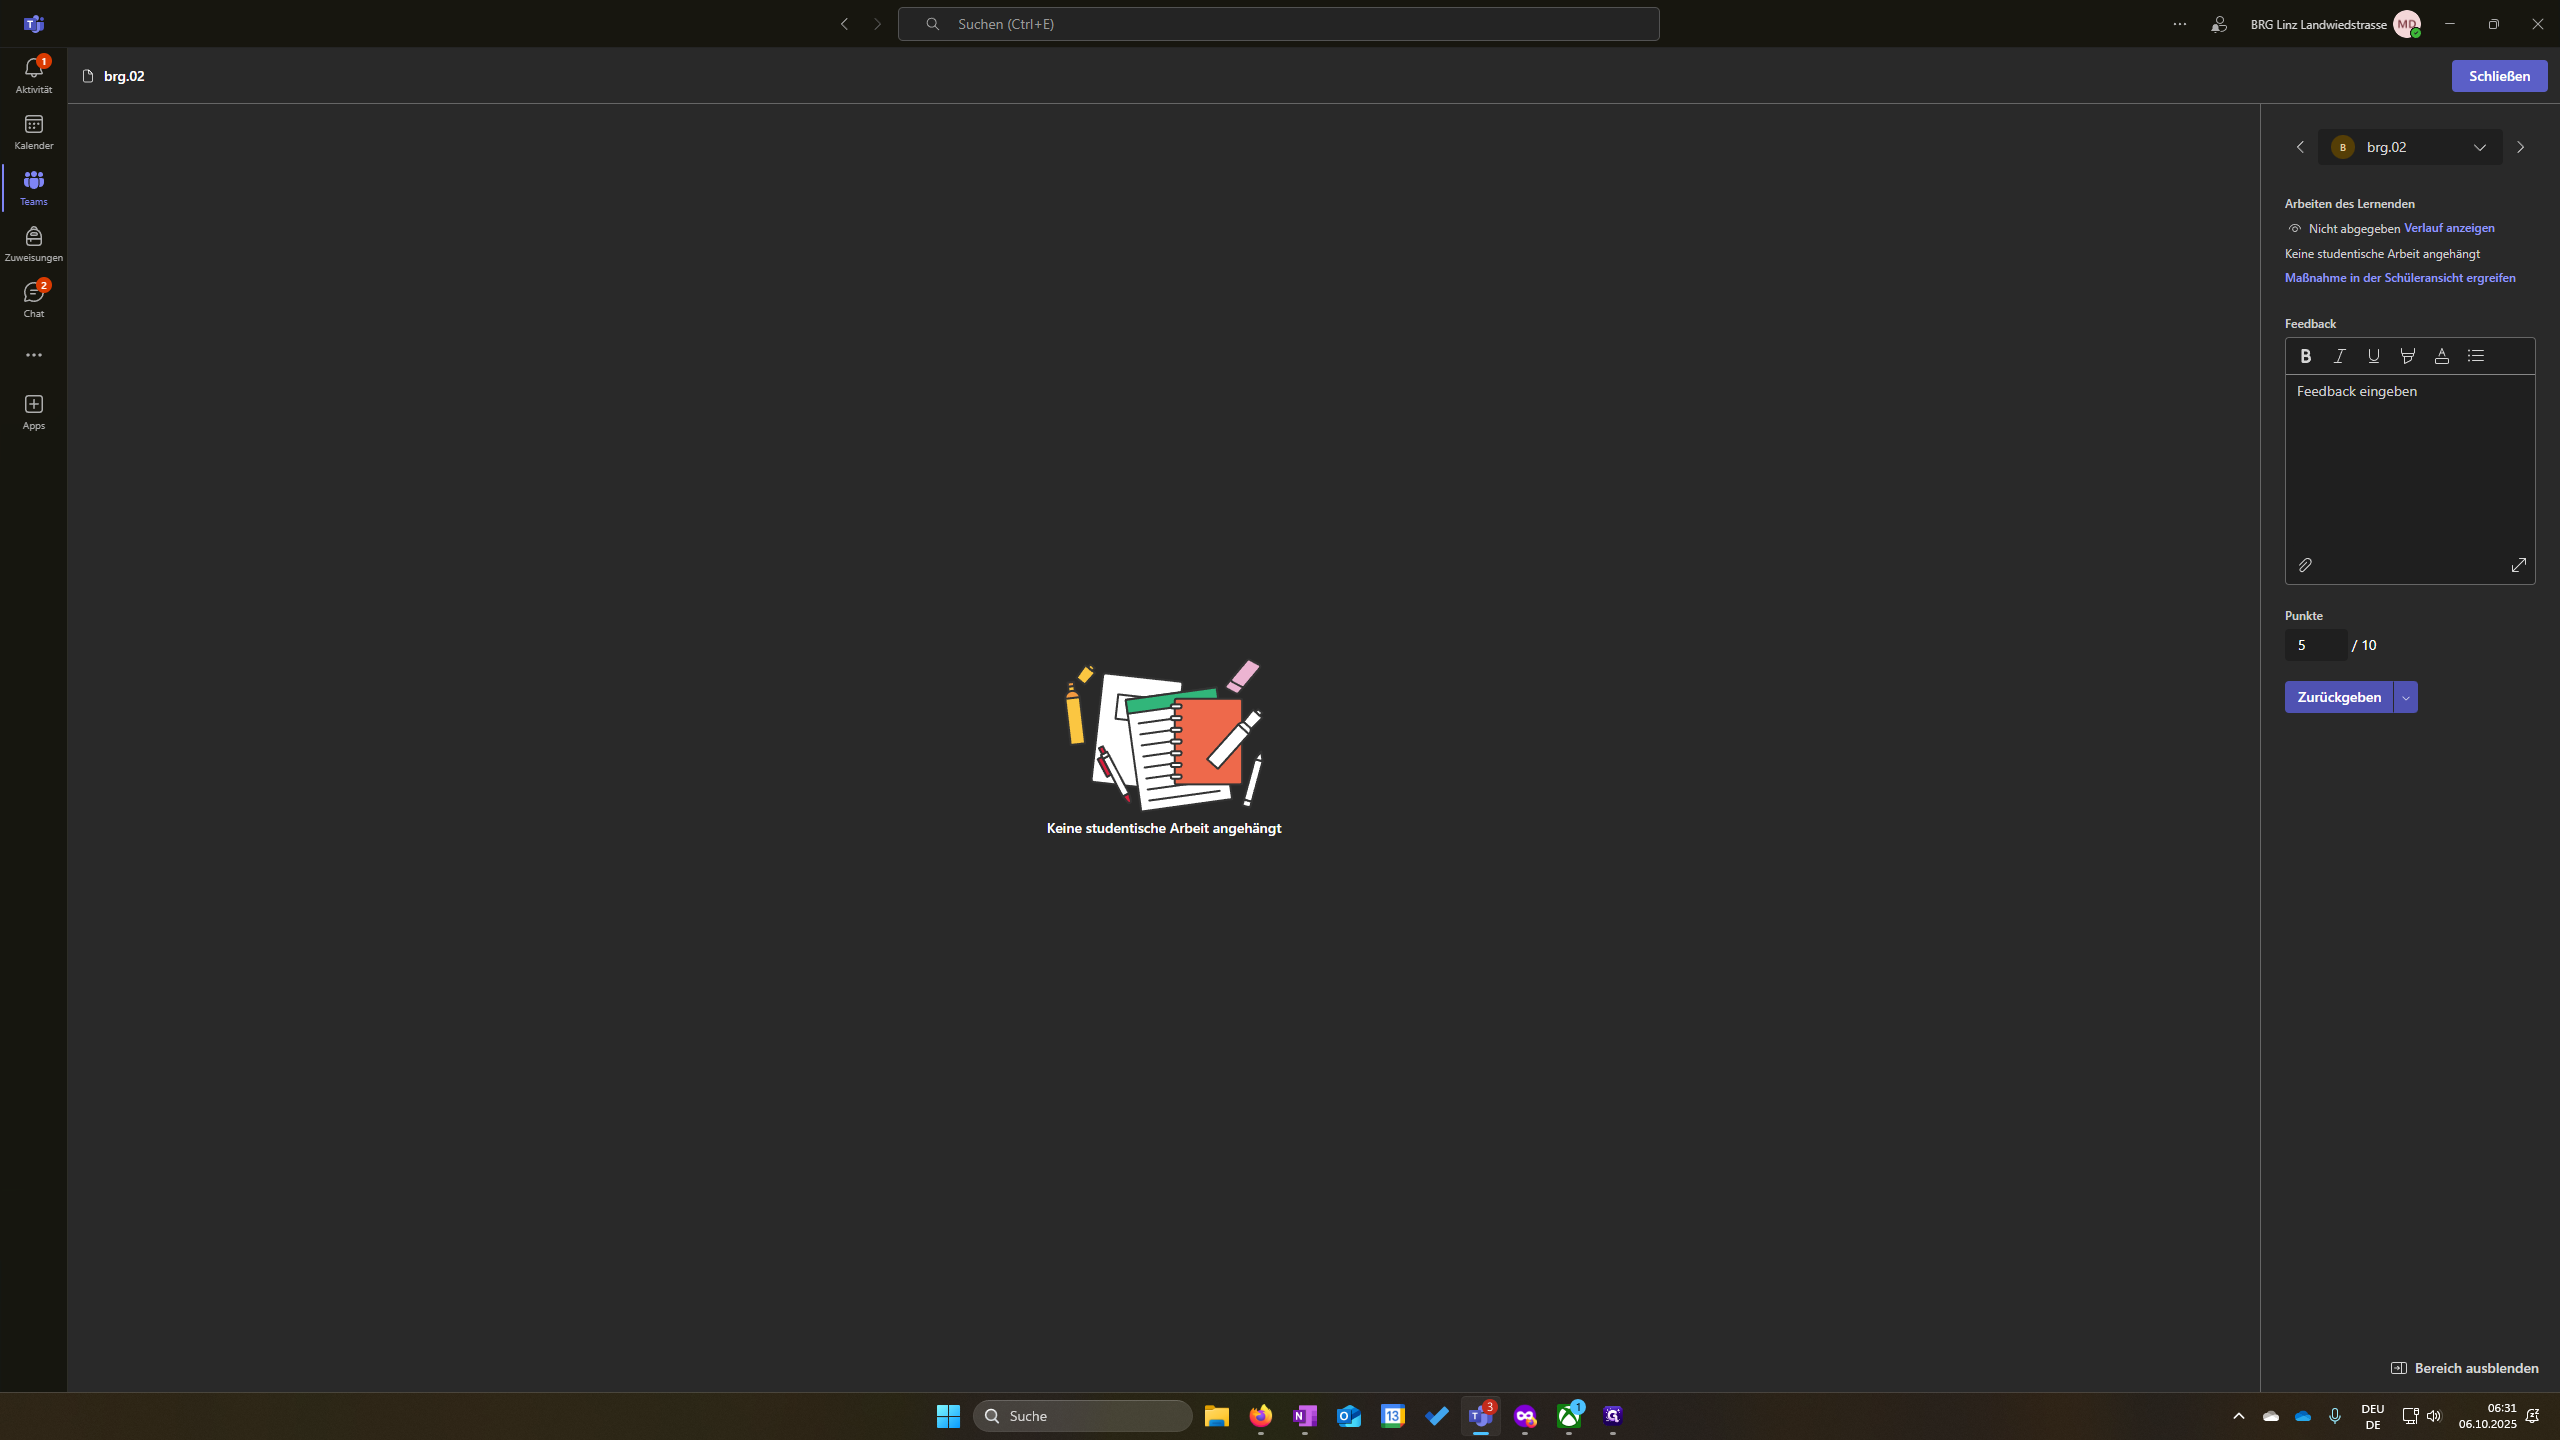2560x1440 pixels.
Task: Choose the font color tool
Action: 2442,356
